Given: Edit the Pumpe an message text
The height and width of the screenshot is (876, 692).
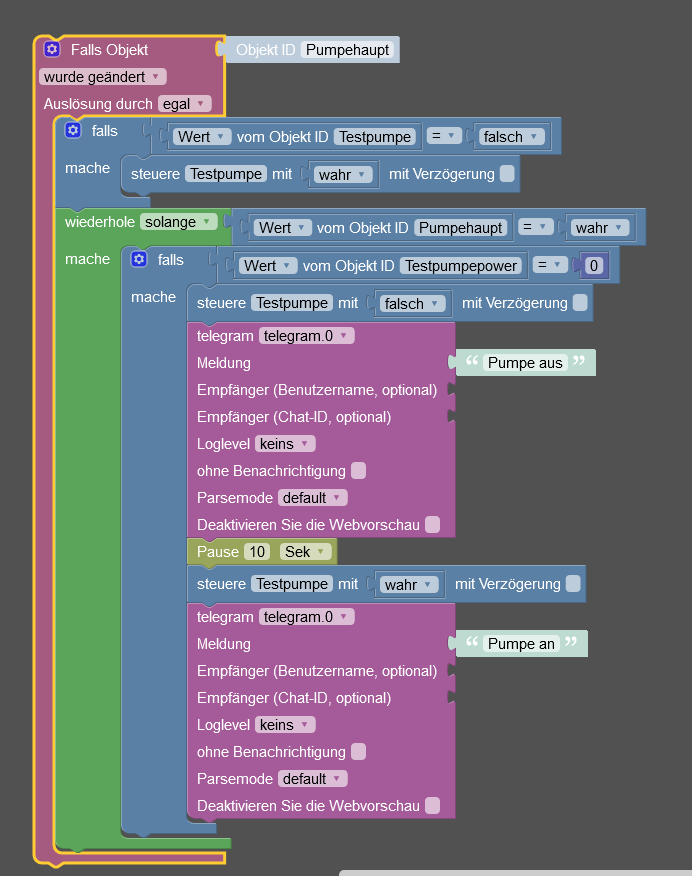Looking at the screenshot, I should coord(521,644).
